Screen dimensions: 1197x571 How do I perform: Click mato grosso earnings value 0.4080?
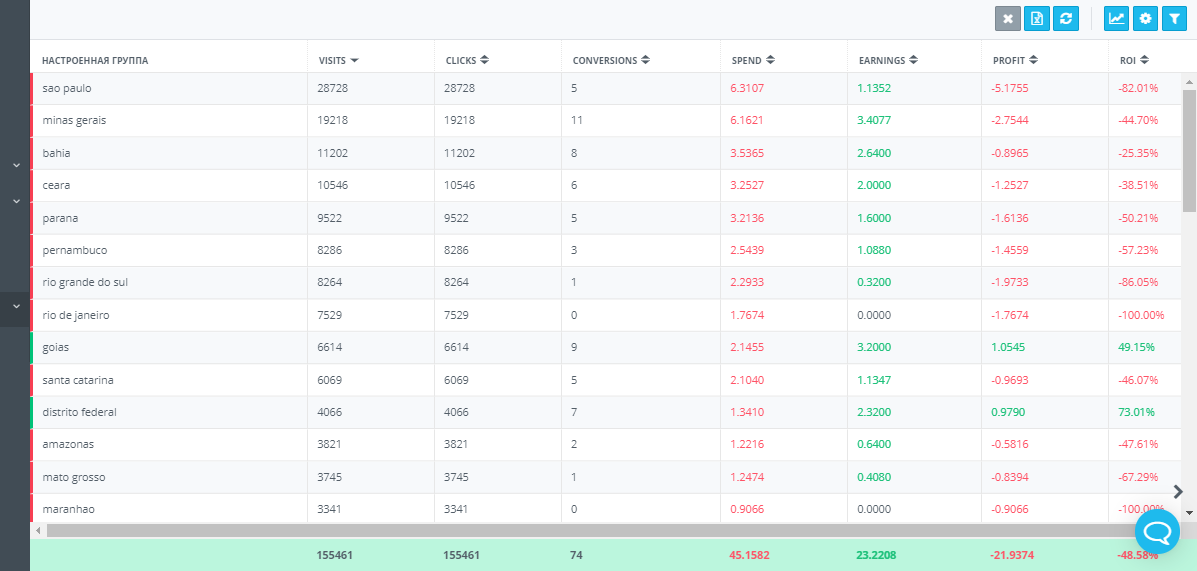875,477
